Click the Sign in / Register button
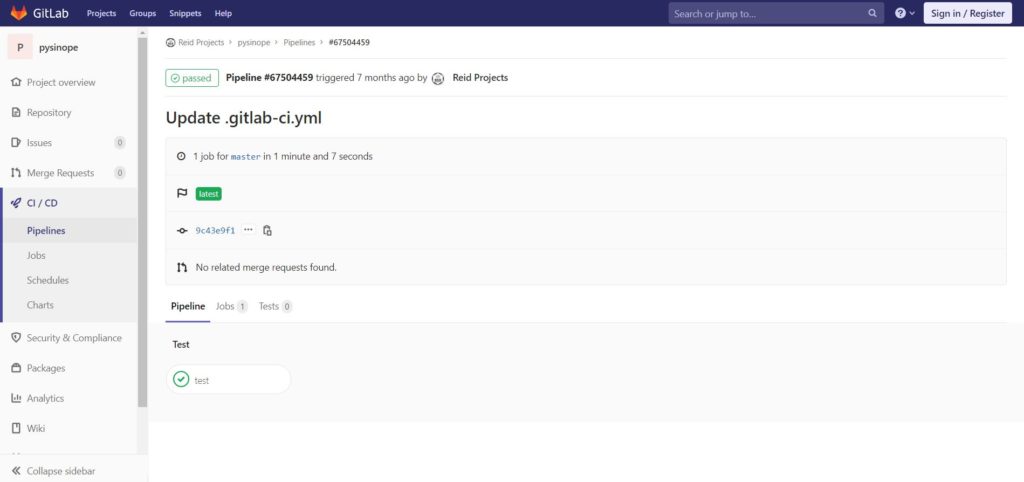1024x482 pixels. point(967,13)
